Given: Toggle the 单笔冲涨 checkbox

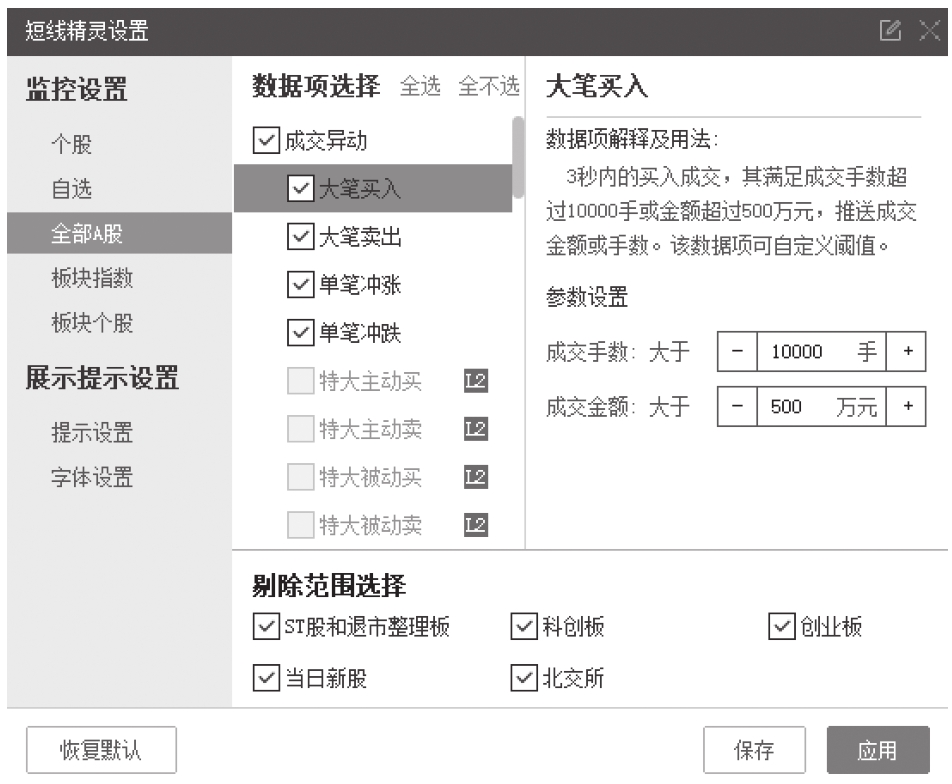Looking at the screenshot, I should tap(301, 284).
